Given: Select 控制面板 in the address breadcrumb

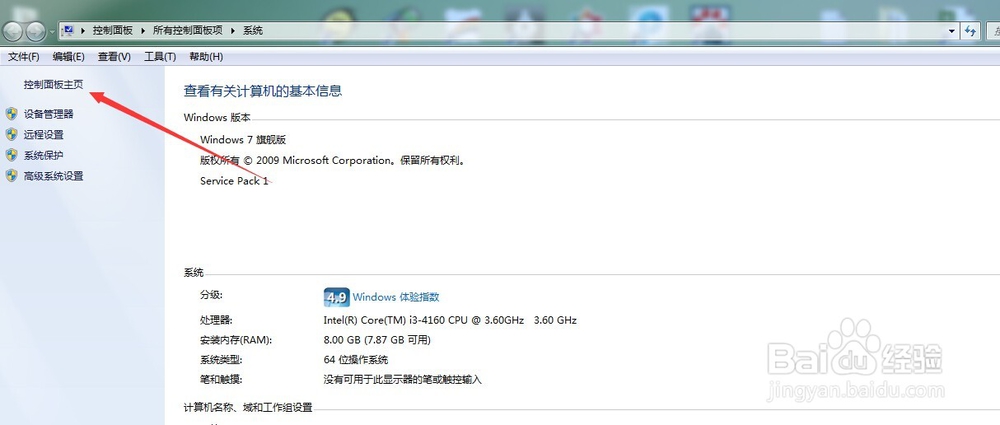Looking at the screenshot, I should (113, 31).
